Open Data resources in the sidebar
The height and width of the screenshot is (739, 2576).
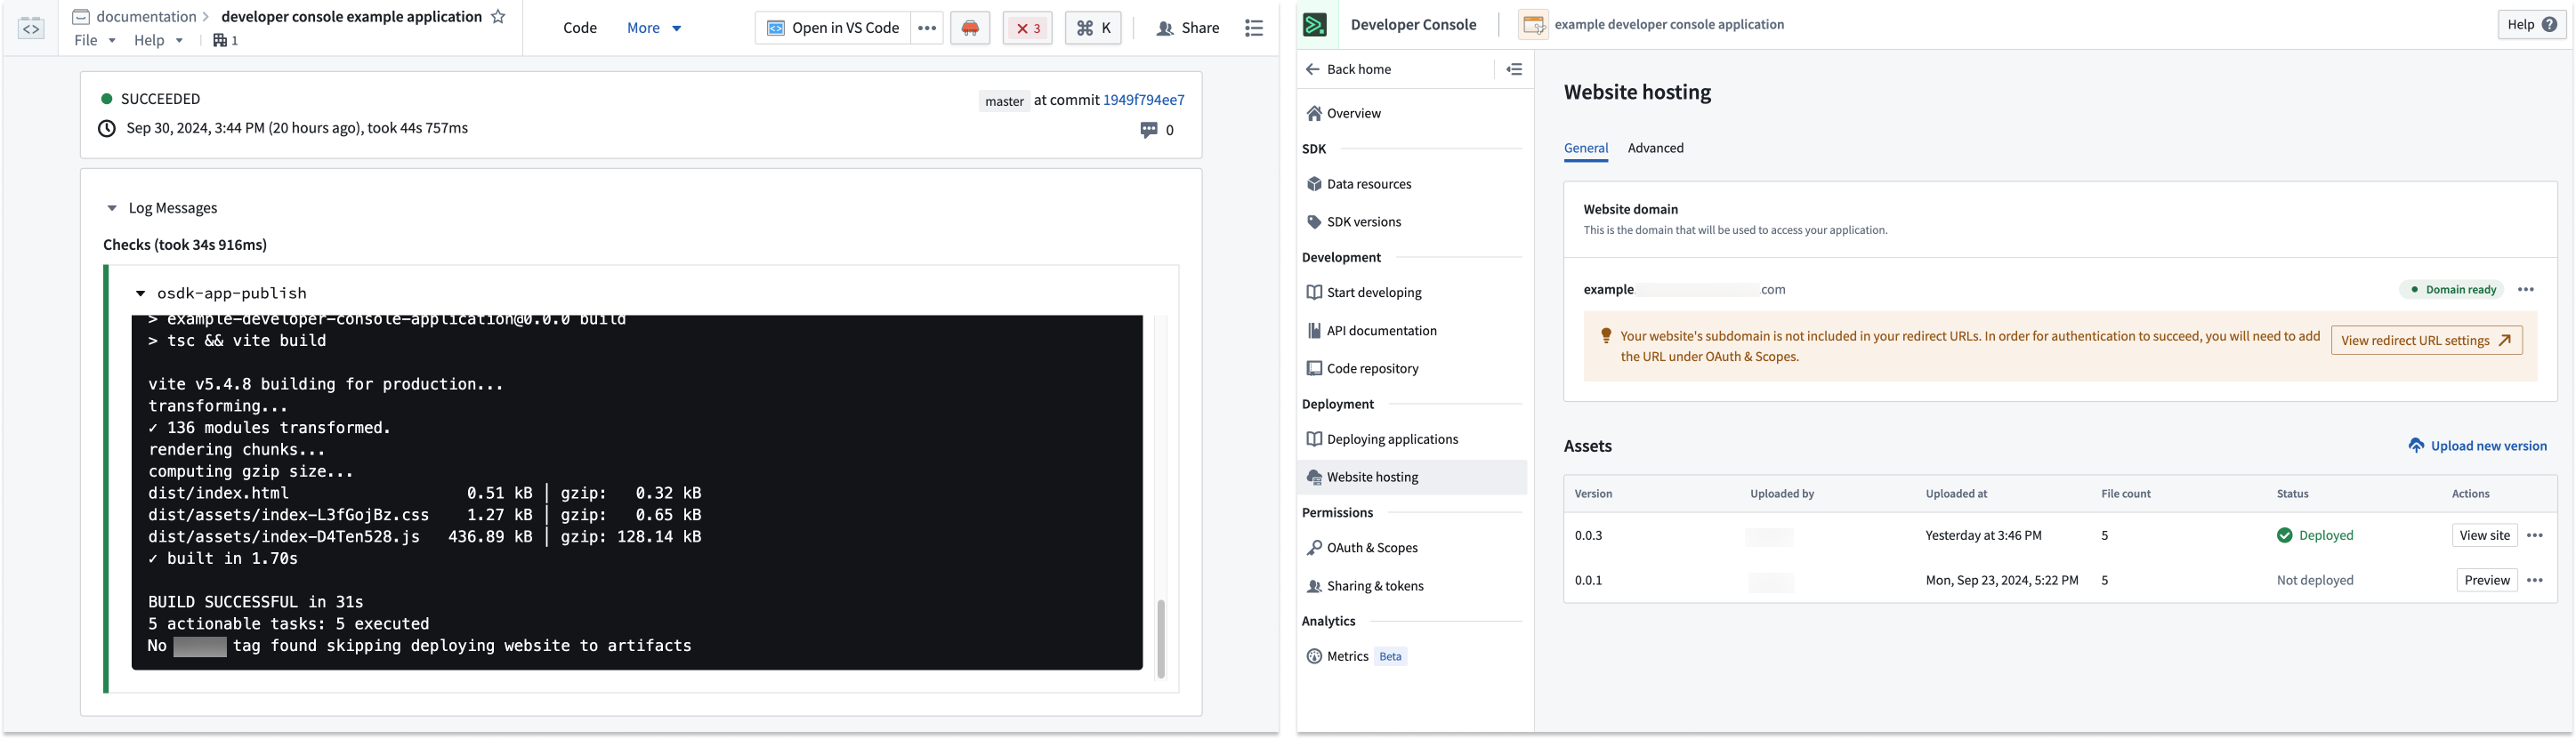tap(1412, 185)
